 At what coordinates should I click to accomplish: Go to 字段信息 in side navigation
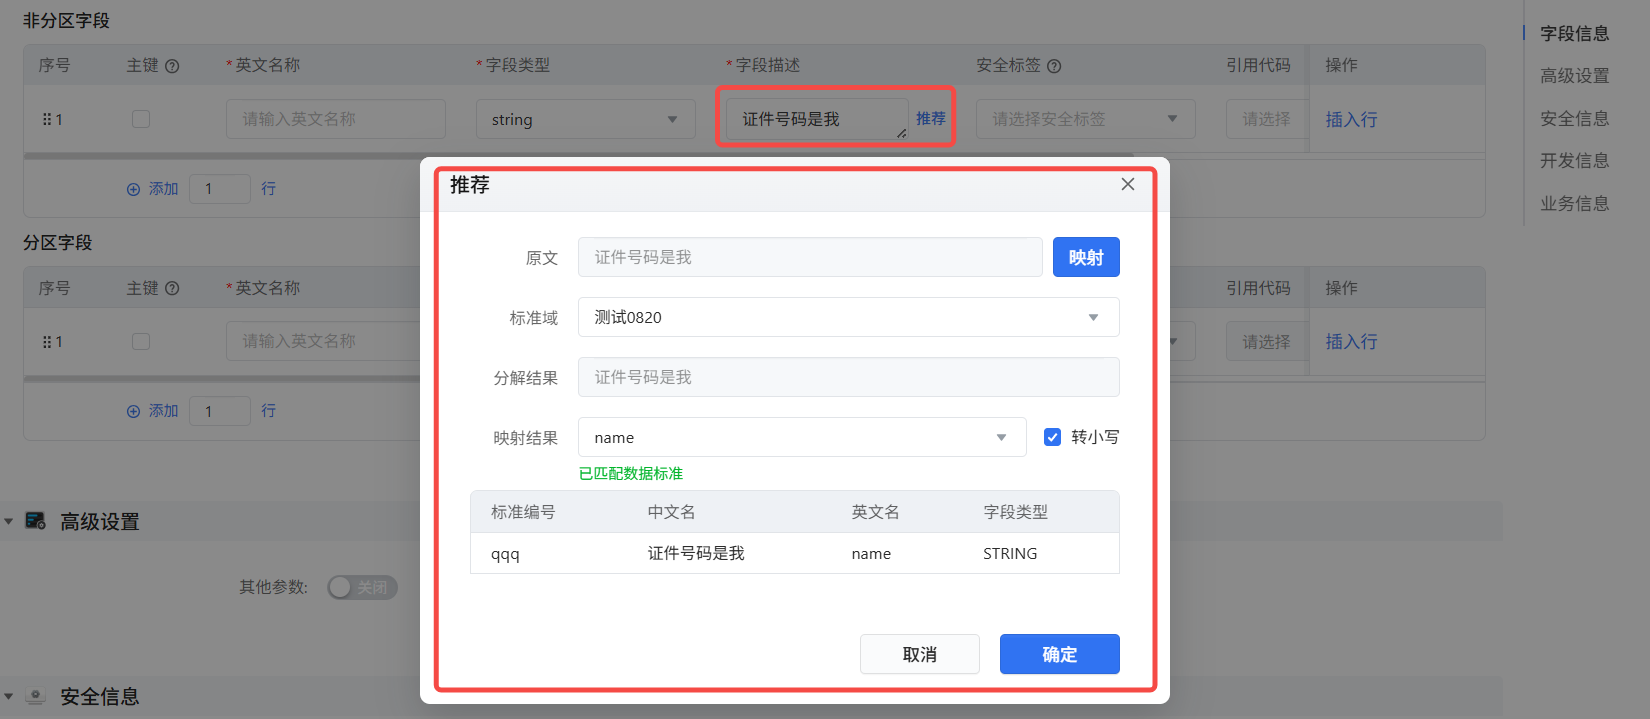coord(1575,33)
